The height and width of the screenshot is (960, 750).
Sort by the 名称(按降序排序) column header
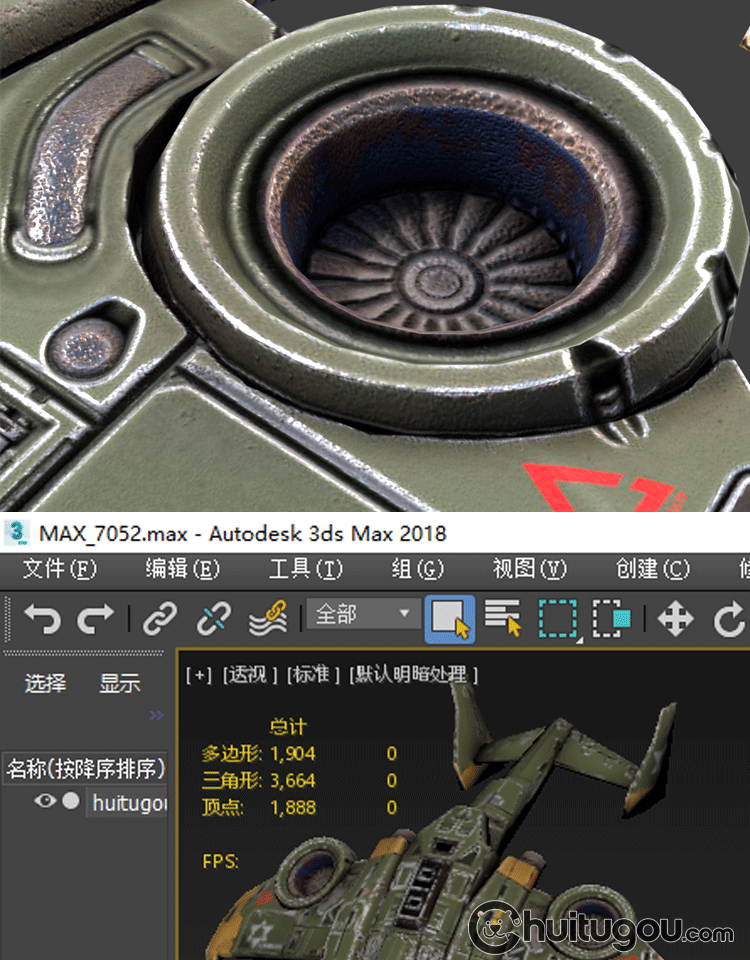[x=85, y=768]
